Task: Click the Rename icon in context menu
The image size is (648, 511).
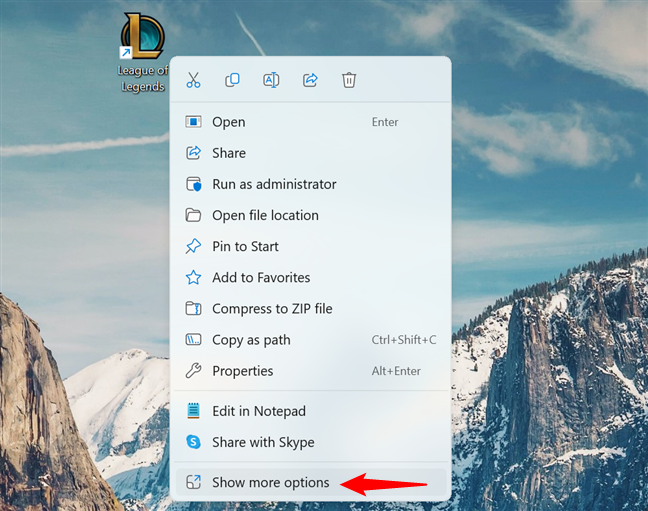Action: pos(271,80)
